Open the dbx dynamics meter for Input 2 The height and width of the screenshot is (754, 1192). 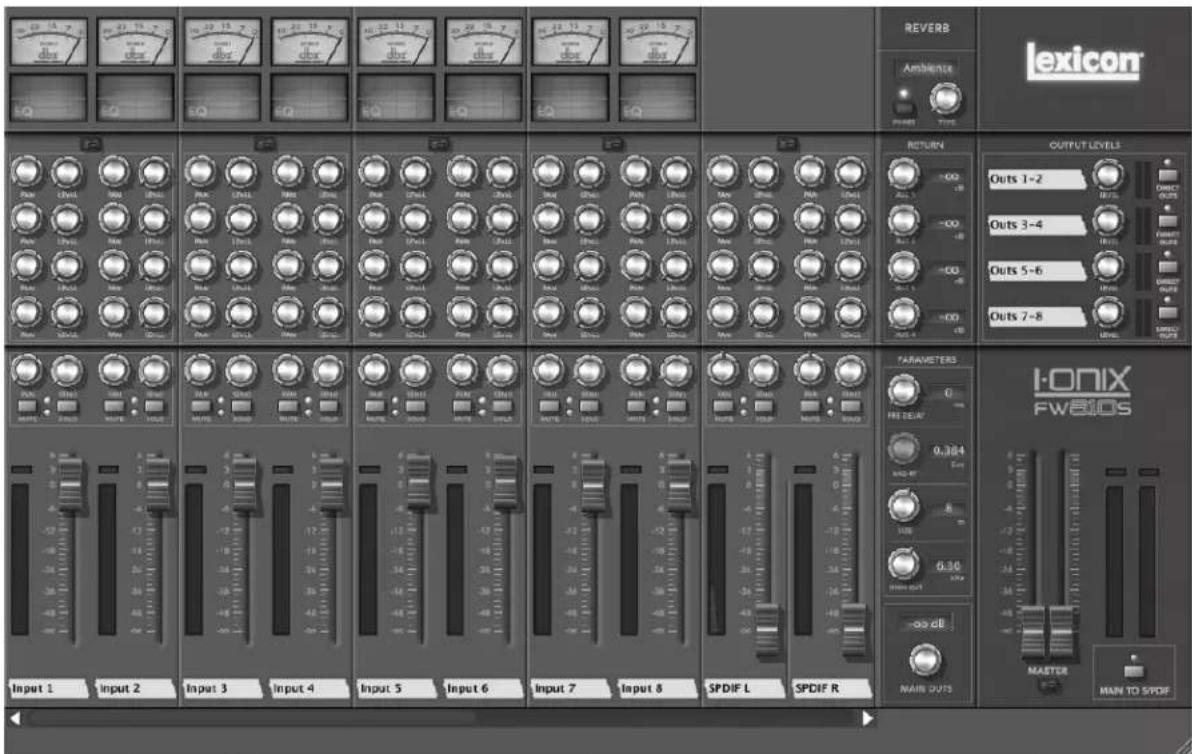tap(136, 43)
